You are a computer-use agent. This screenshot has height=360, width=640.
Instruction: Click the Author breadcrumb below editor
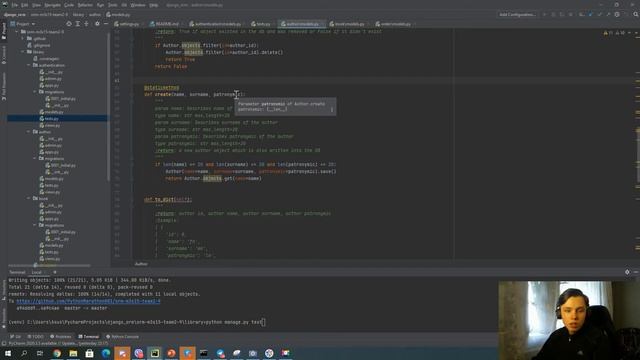(x=141, y=264)
